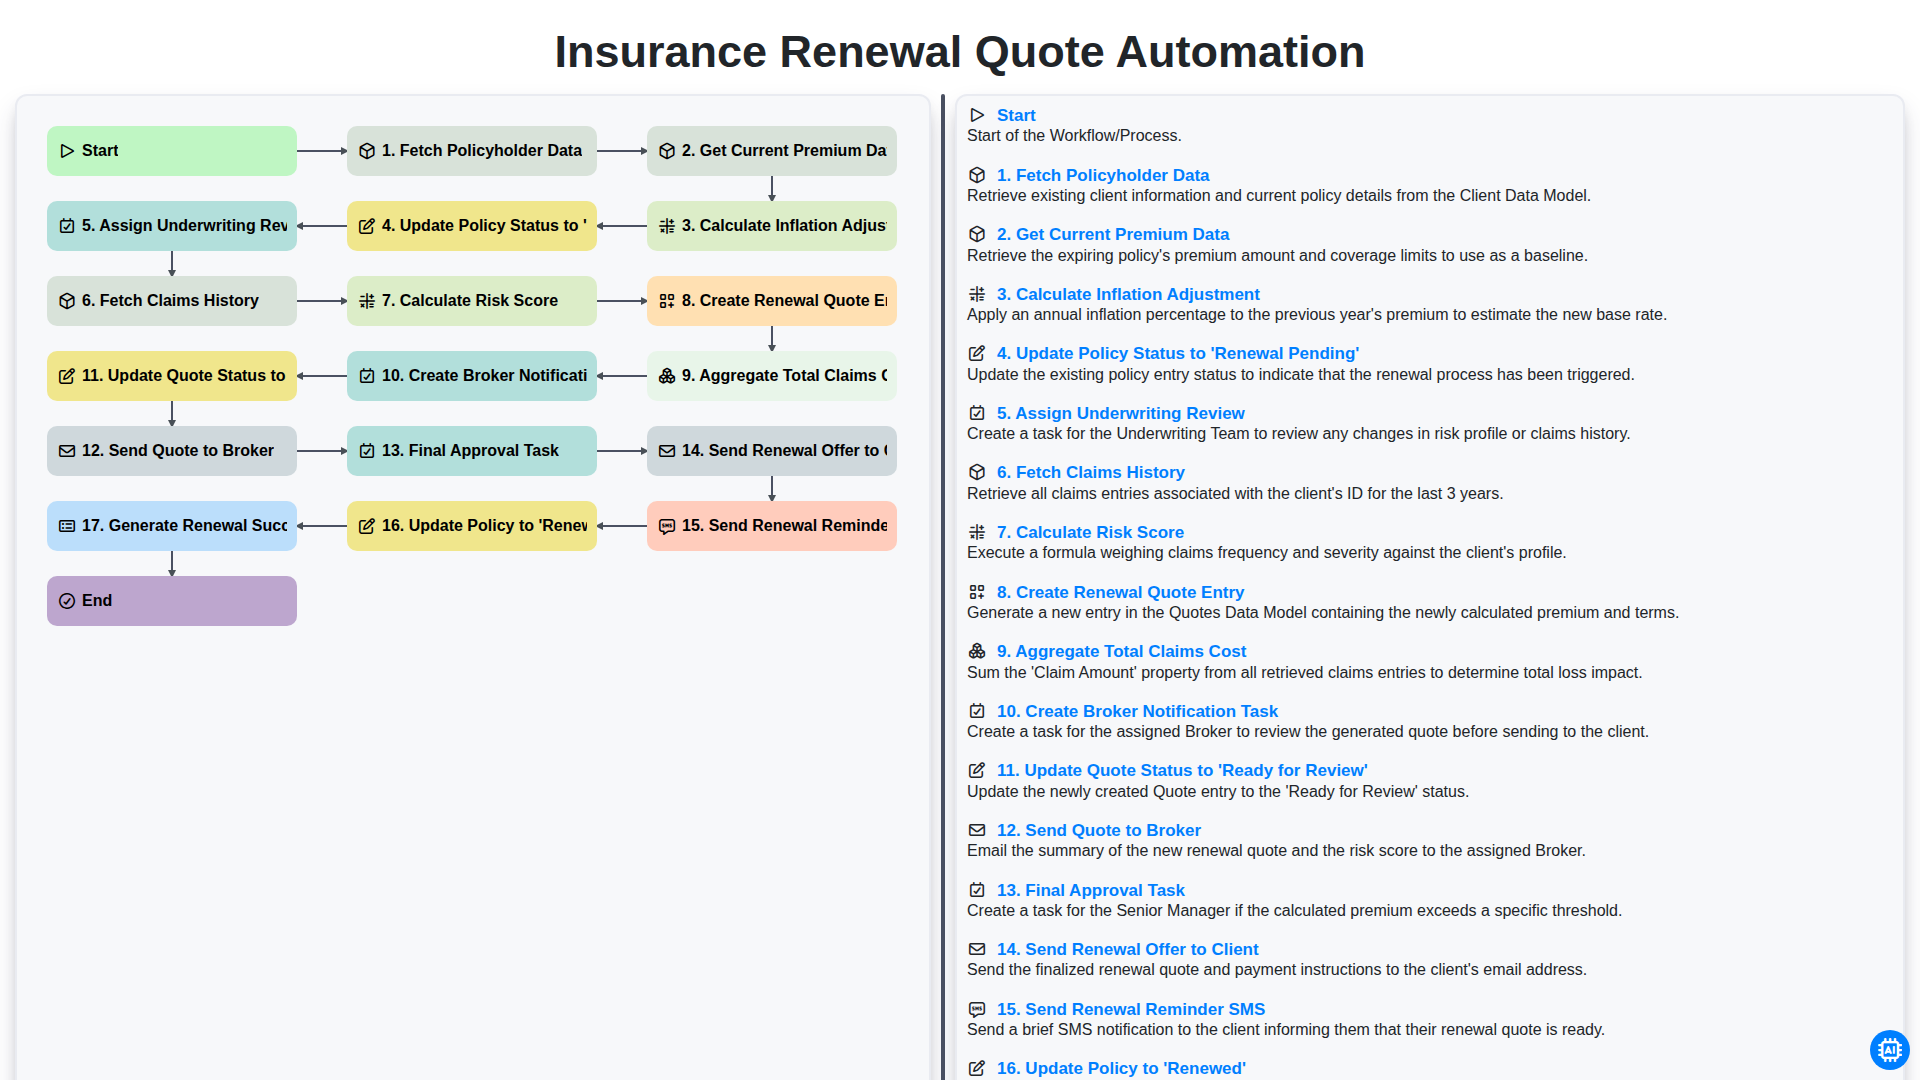The image size is (1920, 1080).
Task: Open the 3. Calculate Inflation Adjustment link
Action: click(1128, 294)
